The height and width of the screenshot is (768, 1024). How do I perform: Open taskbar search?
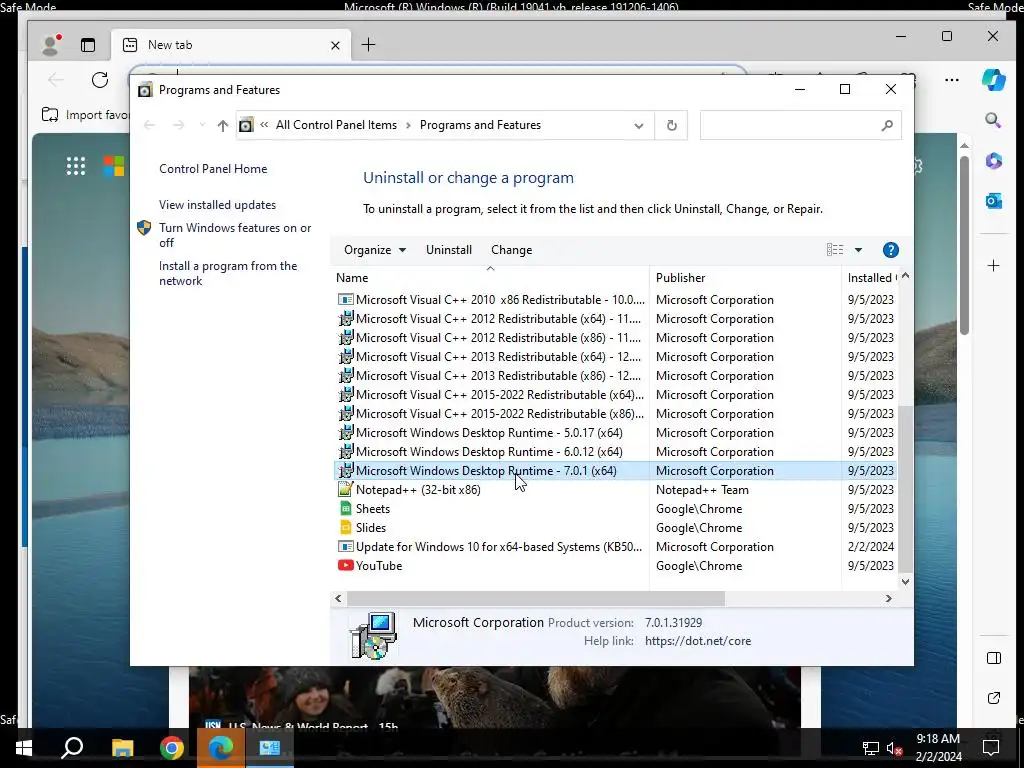[72, 748]
